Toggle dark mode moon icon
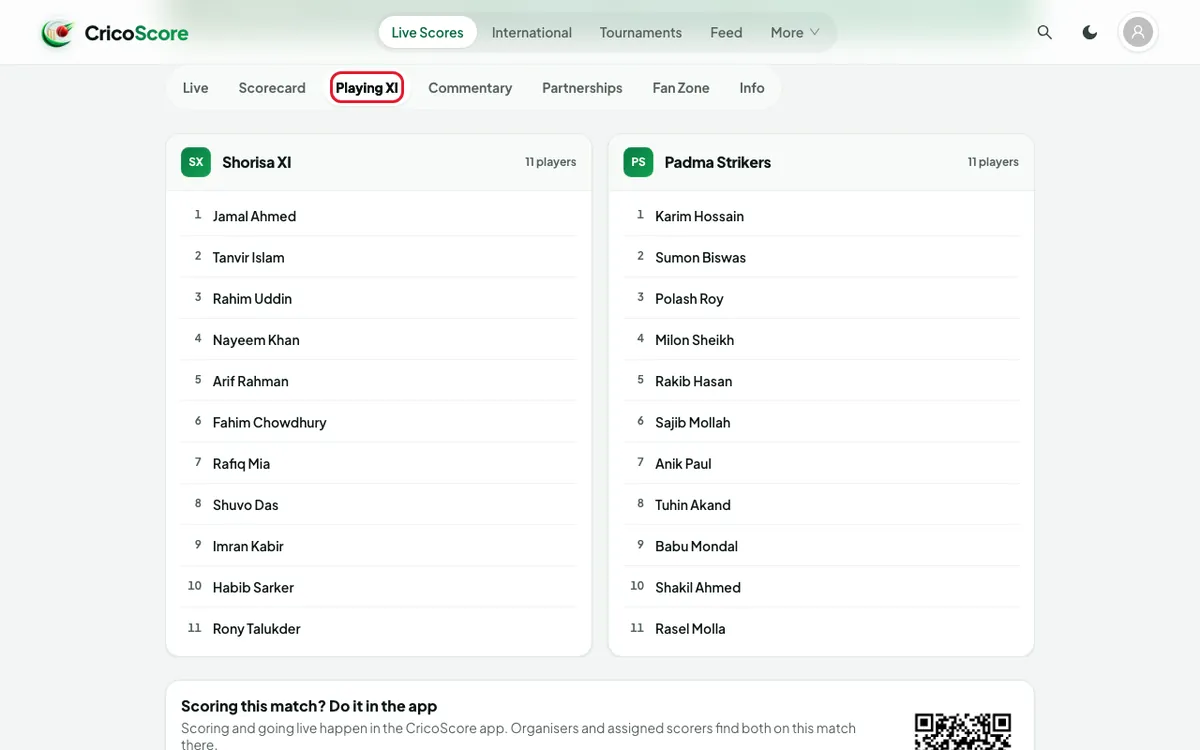 (x=1090, y=33)
